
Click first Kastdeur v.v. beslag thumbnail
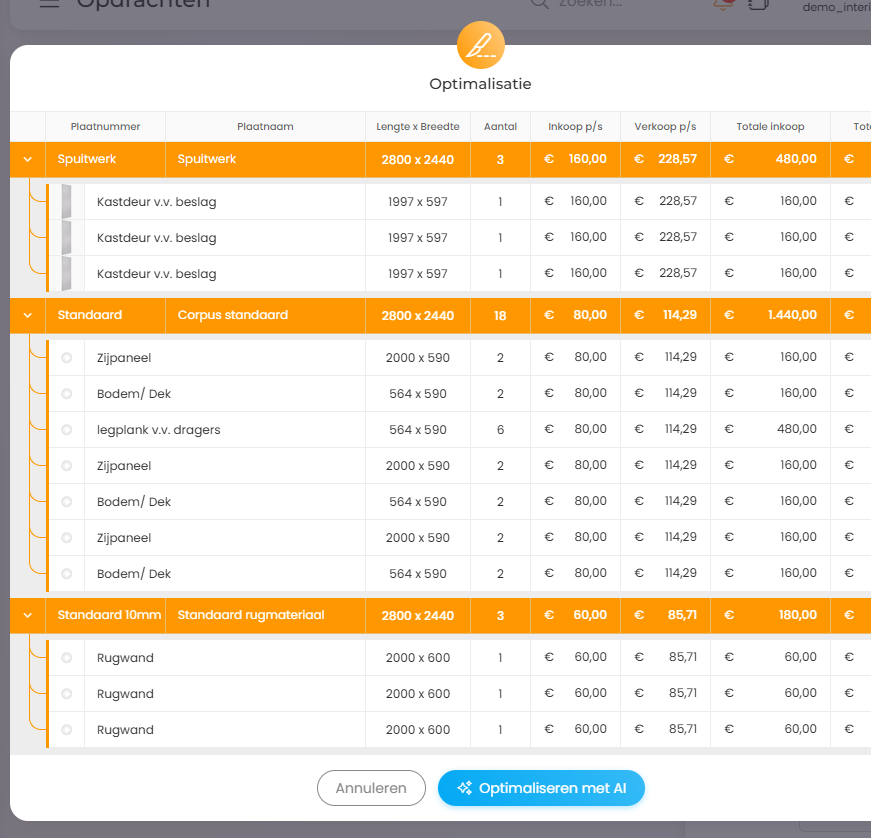66,202
